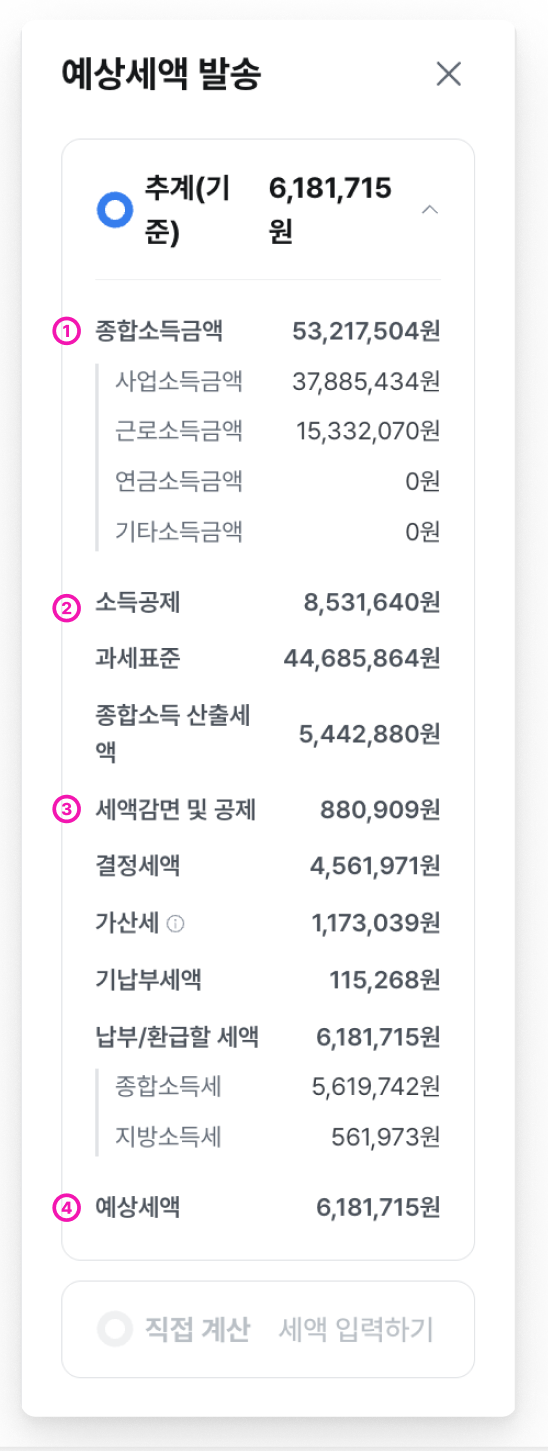Select the 추계(기준) radio option
This screenshot has width=548, height=1451.
click(x=115, y=209)
